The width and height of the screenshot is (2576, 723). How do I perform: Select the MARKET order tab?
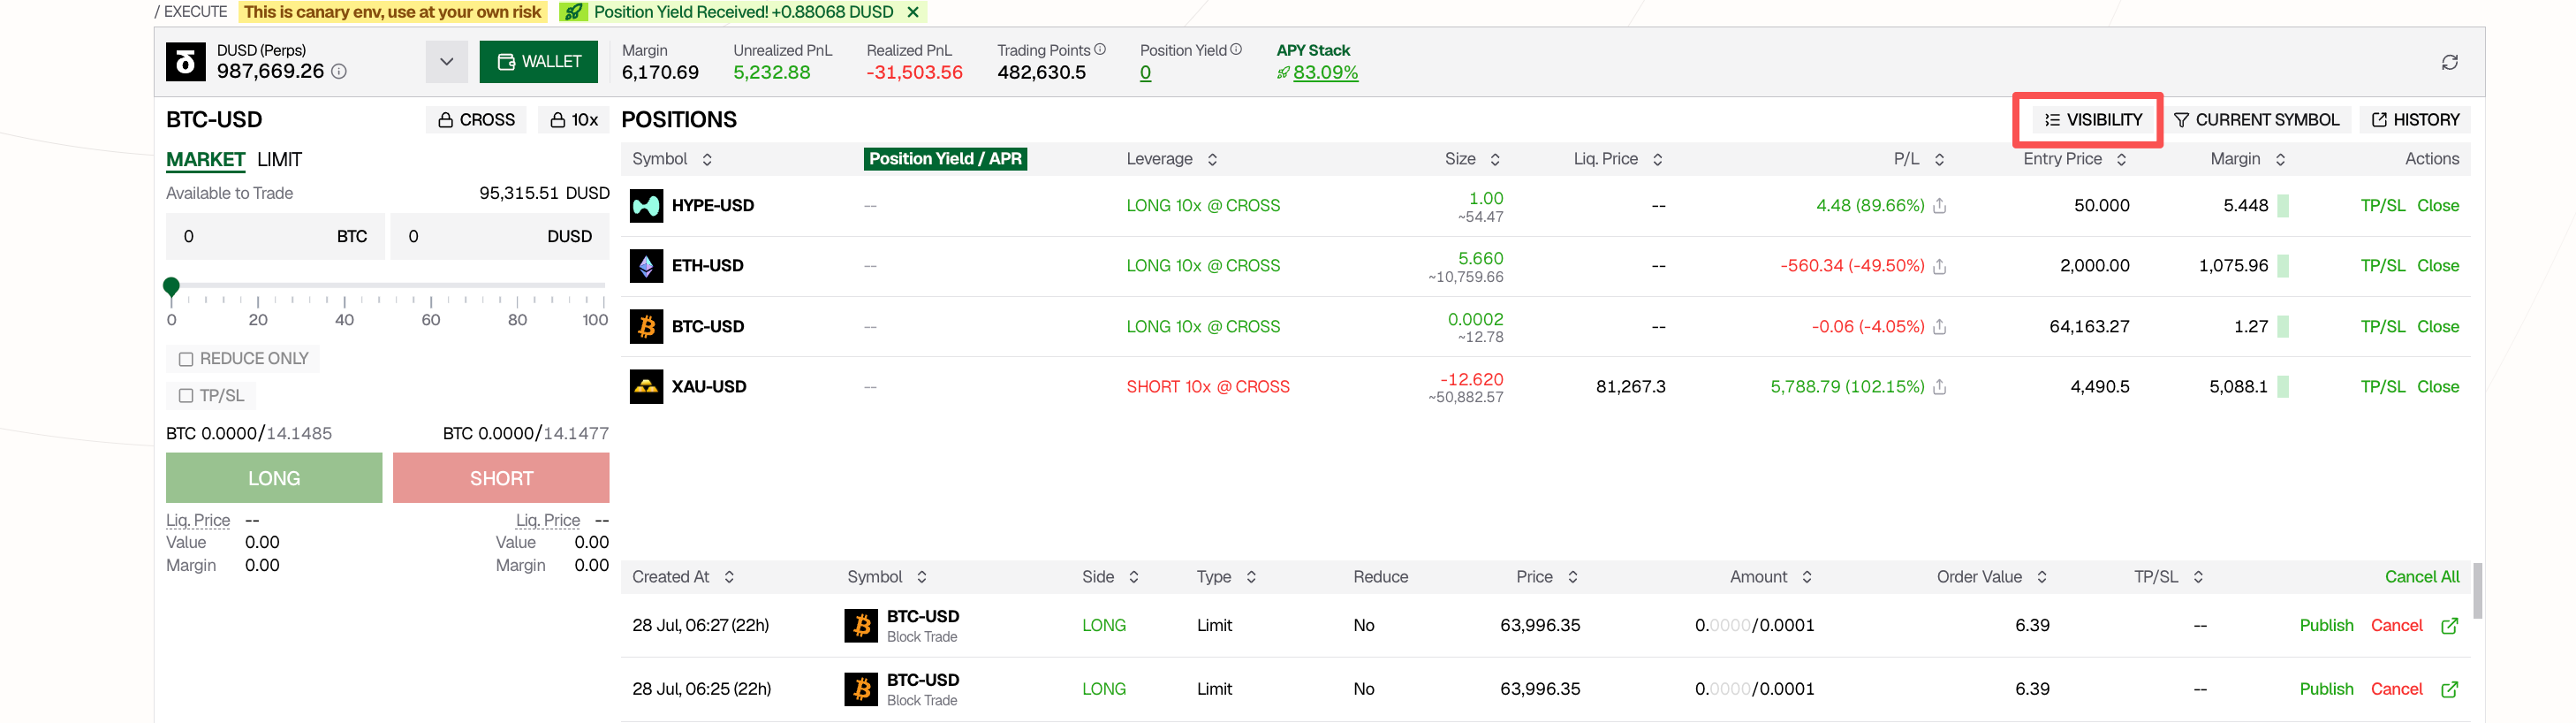click(205, 160)
